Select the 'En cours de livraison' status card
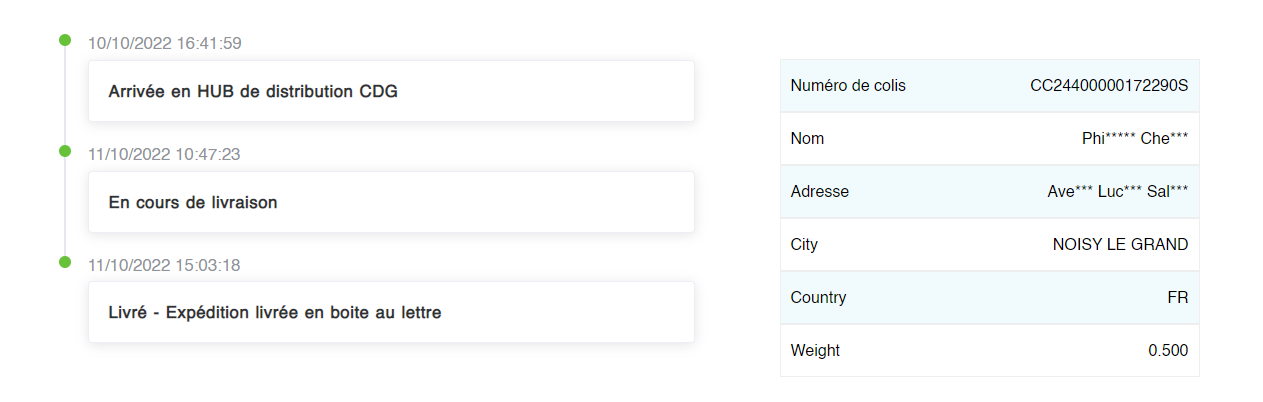The height and width of the screenshot is (402, 1263). [391, 203]
